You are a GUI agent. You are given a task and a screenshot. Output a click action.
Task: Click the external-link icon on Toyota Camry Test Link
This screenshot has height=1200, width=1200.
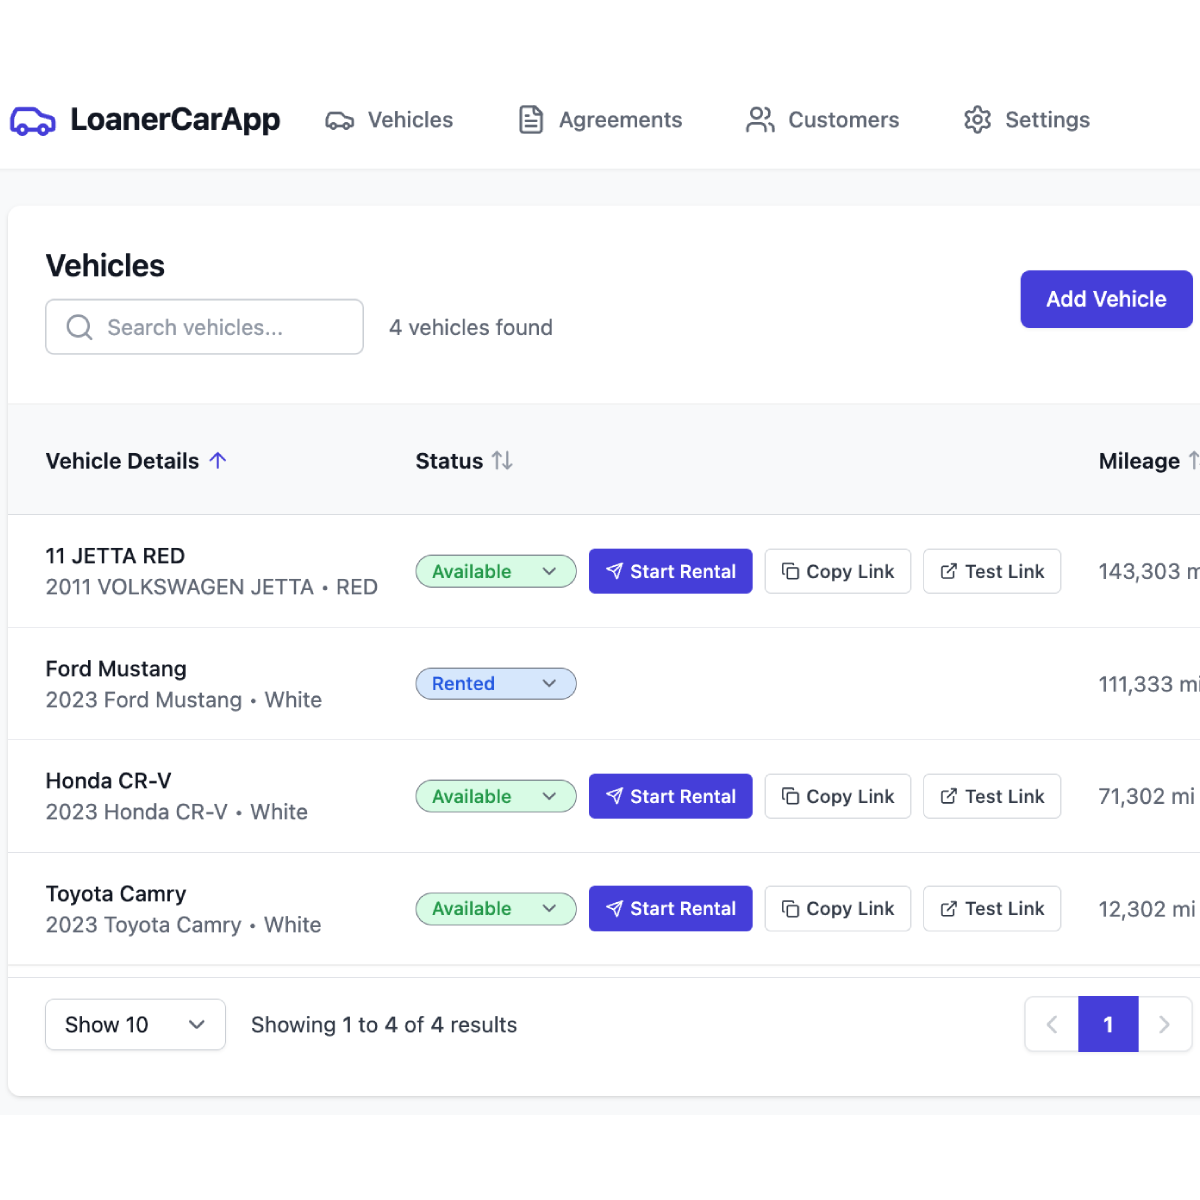pyautogui.click(x=946, y=908)
